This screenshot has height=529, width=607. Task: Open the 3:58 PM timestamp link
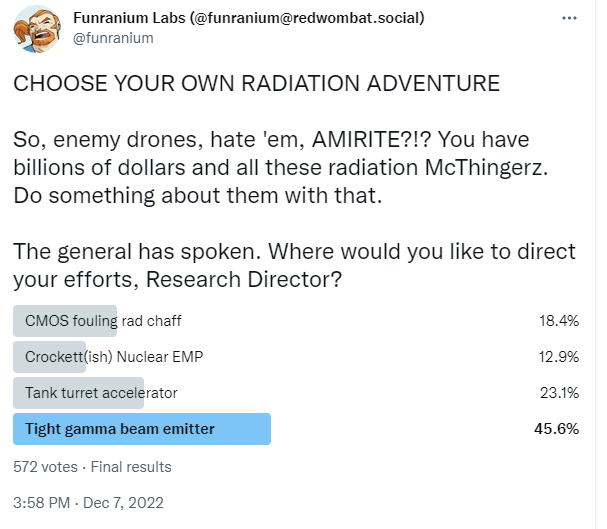41,503
